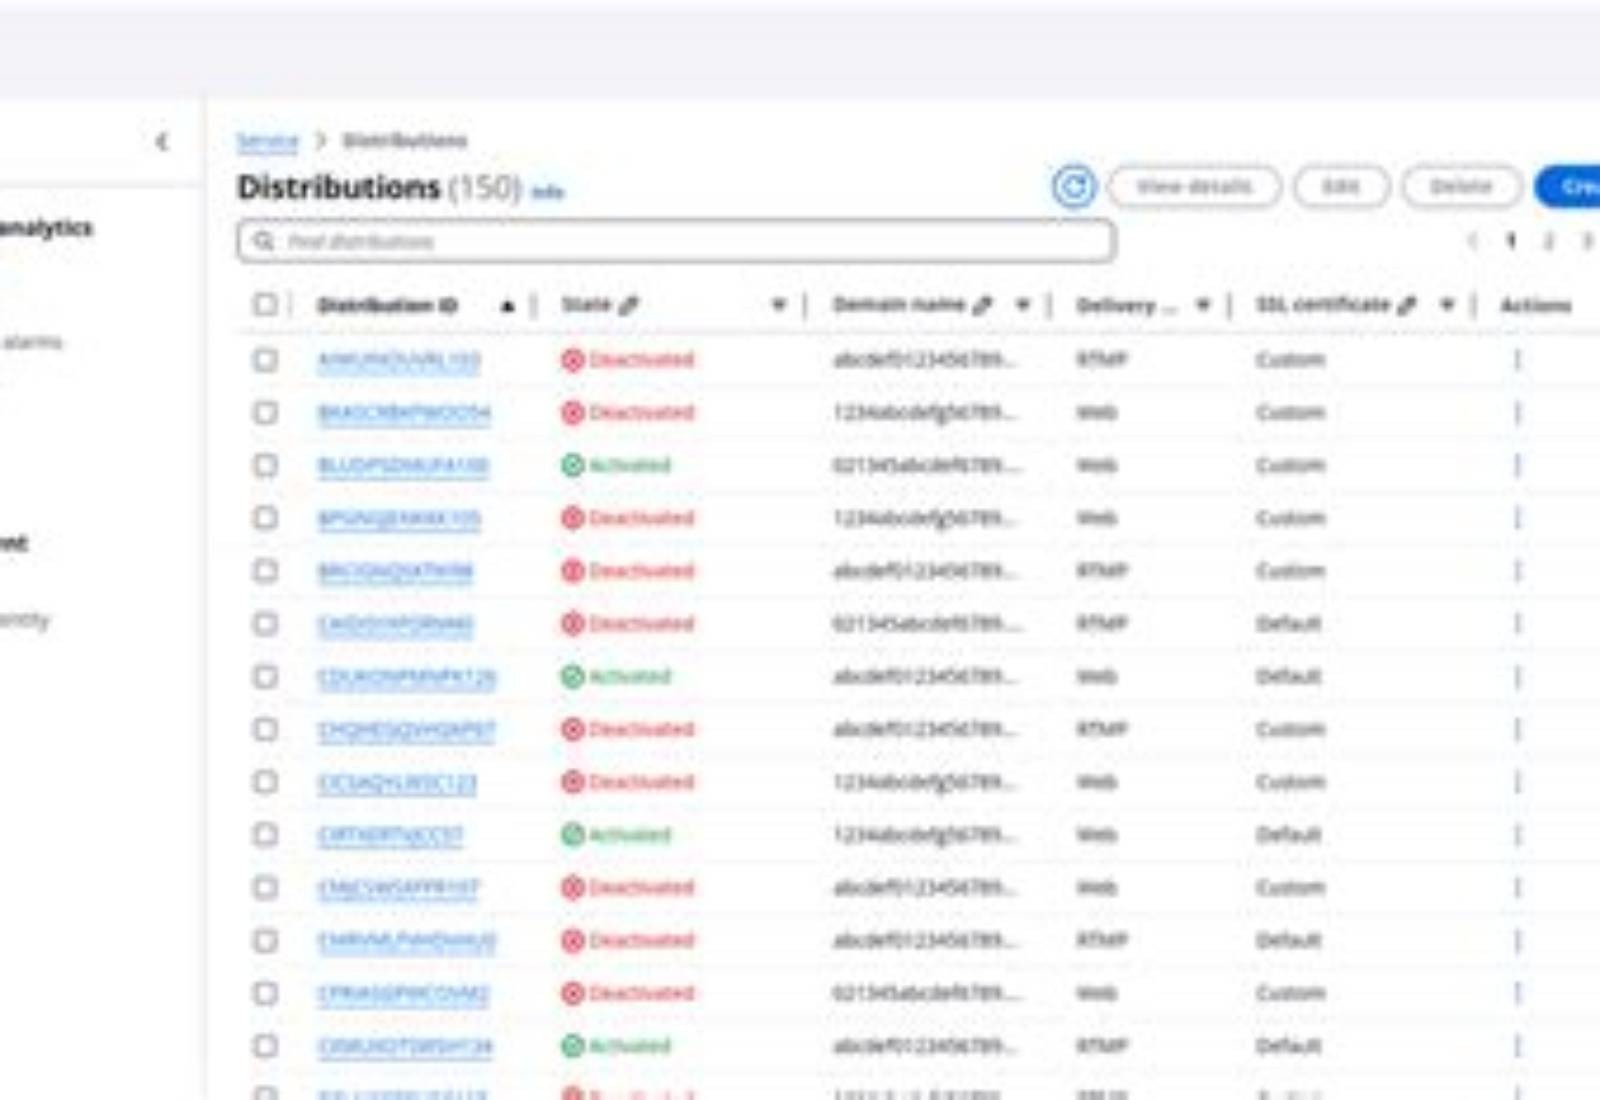Click the refresh icon button
1600x1100 pixels.
(x=1074, y=187)
